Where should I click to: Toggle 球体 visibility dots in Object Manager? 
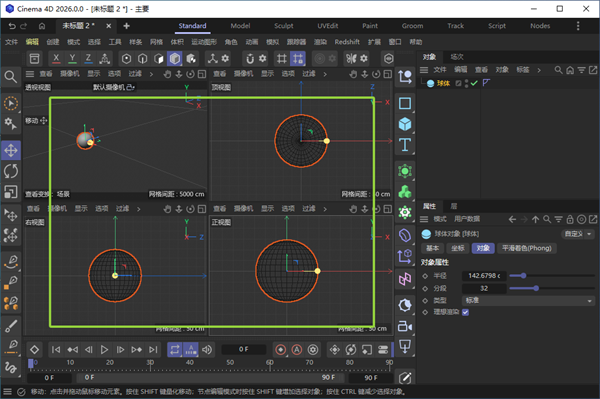(466, 83)
